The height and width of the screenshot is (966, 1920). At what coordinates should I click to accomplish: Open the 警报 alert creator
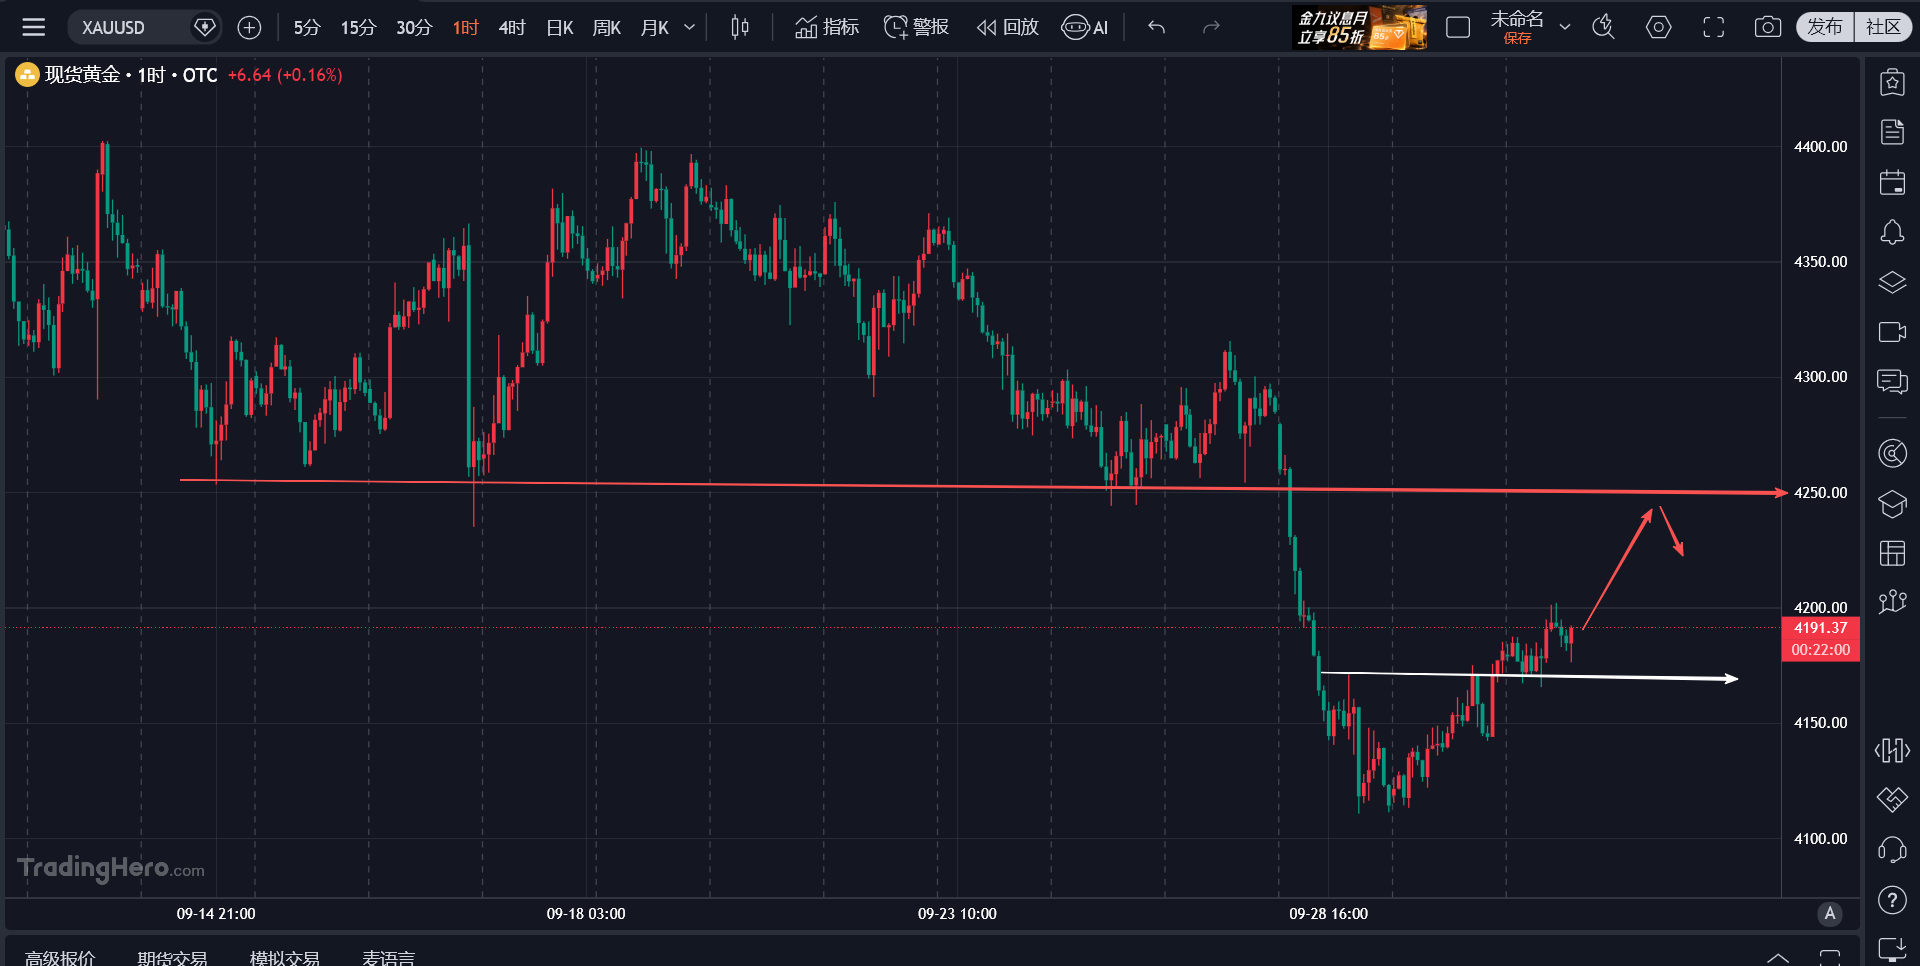tap(916, 27)
